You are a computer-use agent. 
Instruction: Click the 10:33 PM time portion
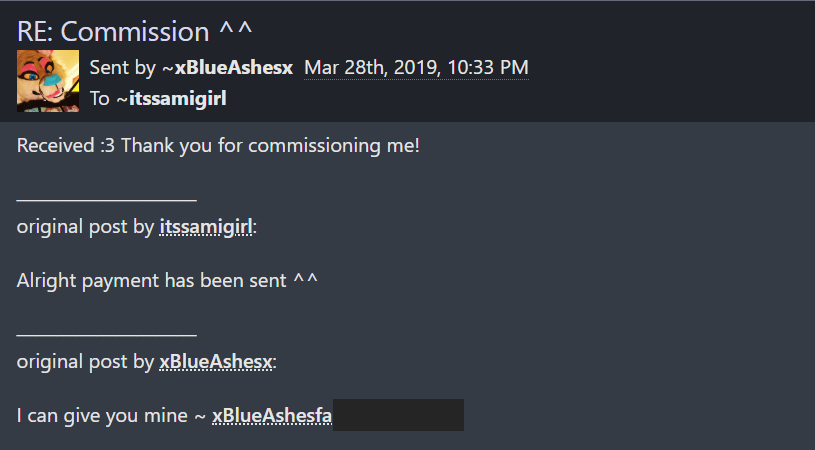point(488,68)
